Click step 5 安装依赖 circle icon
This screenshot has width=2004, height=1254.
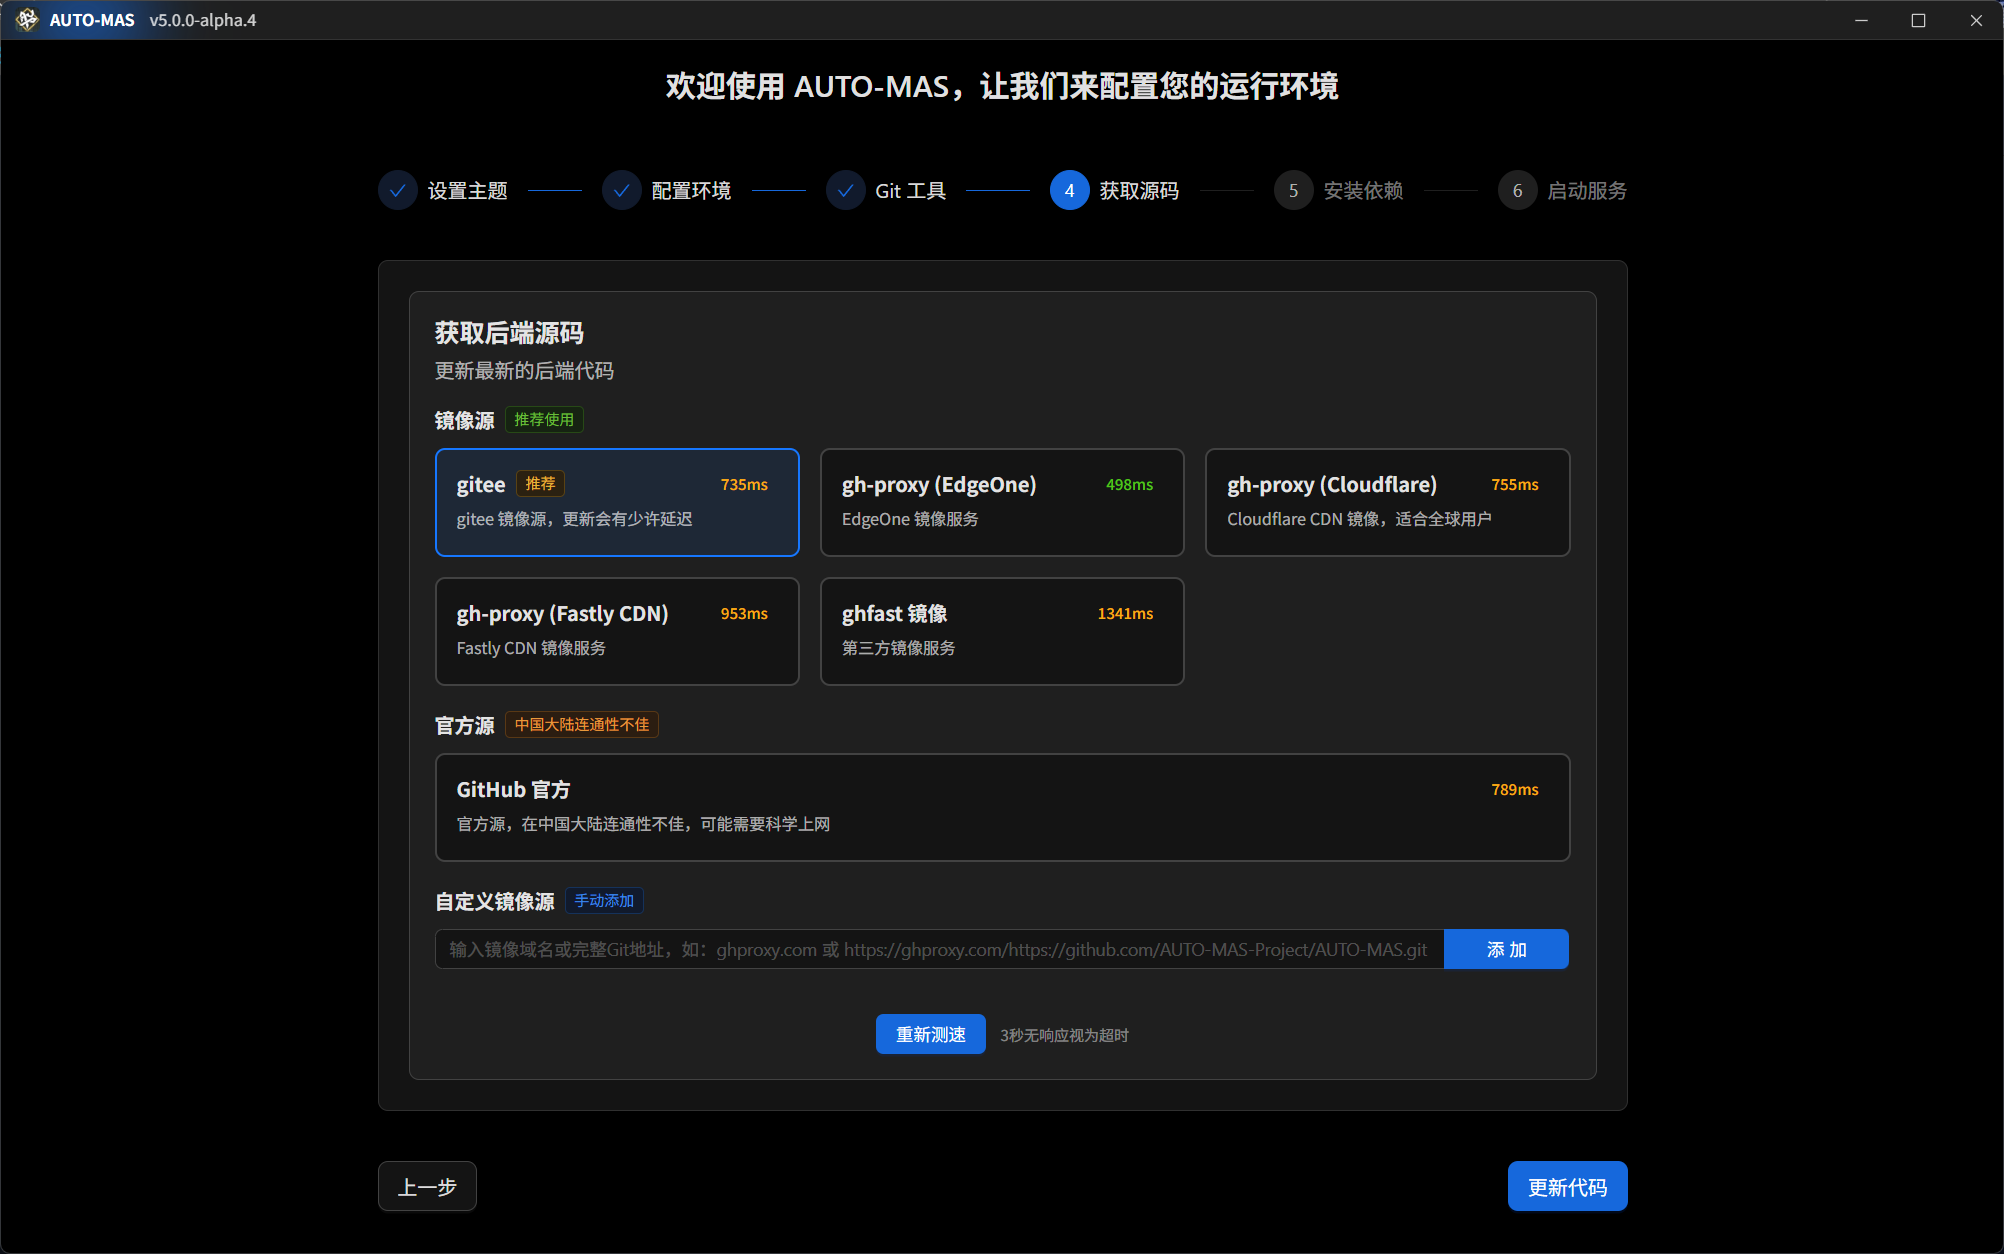click(1293, 190)
